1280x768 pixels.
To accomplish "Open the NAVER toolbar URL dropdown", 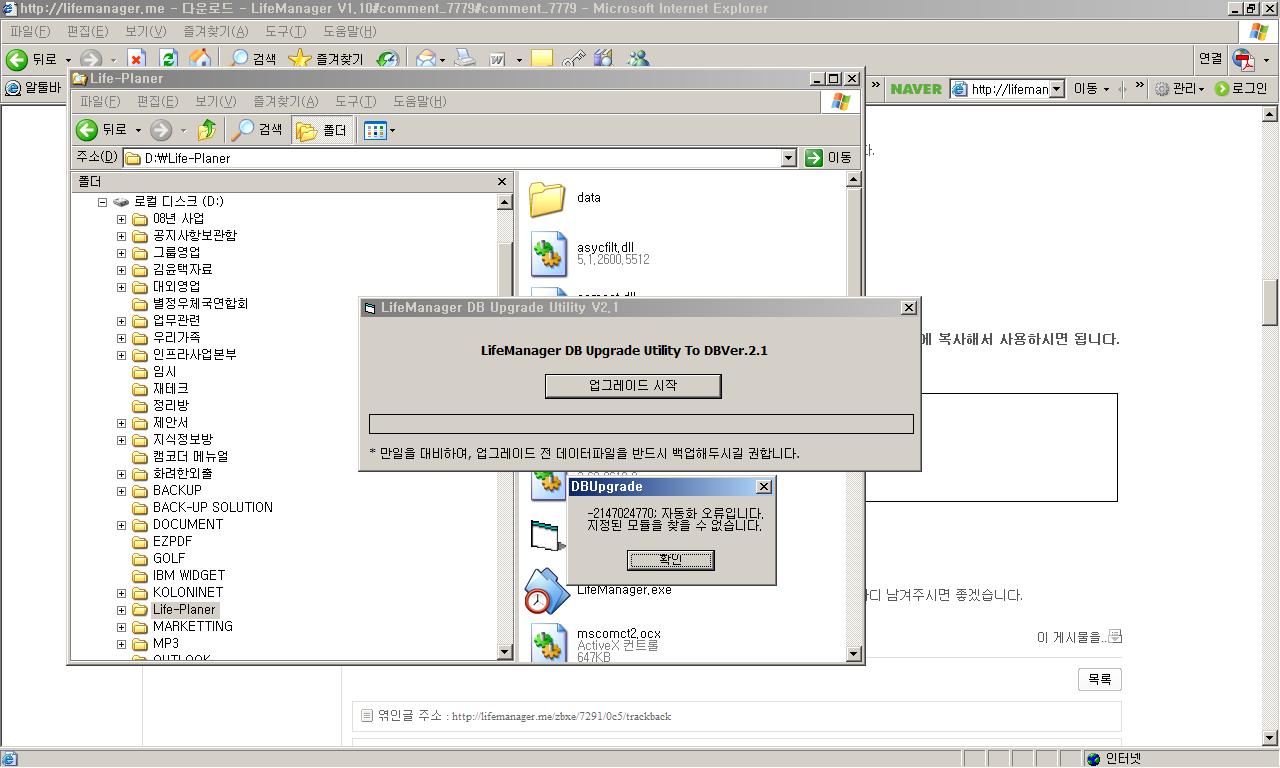I will 1057,89.
